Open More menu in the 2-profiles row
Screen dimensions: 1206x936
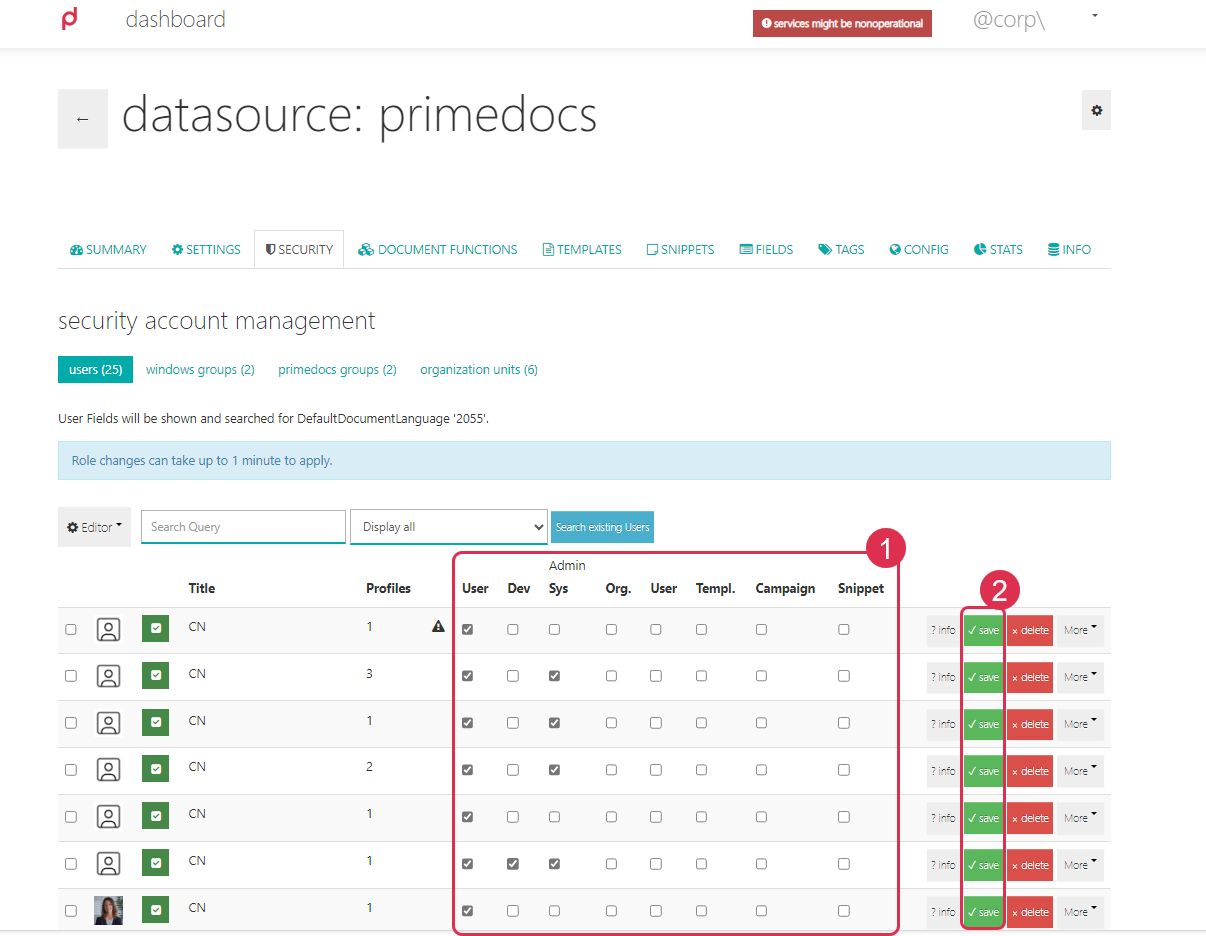1080,771
